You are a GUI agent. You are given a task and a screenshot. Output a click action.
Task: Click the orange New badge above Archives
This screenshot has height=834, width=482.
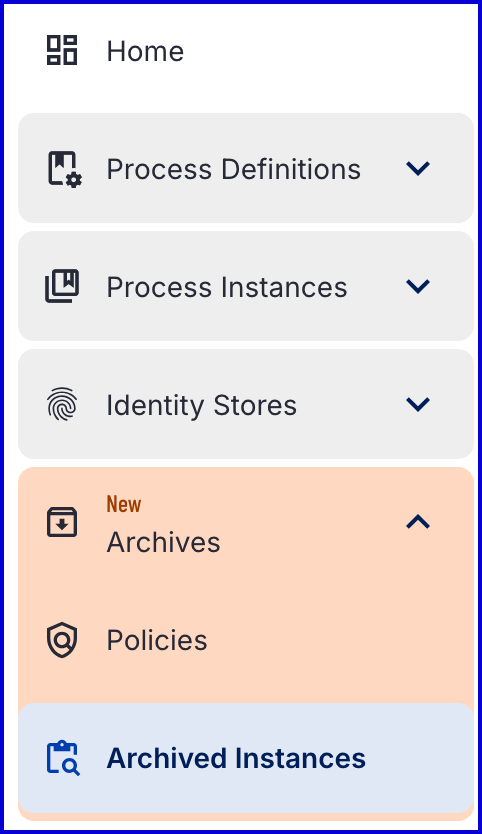tap(123, 504)
